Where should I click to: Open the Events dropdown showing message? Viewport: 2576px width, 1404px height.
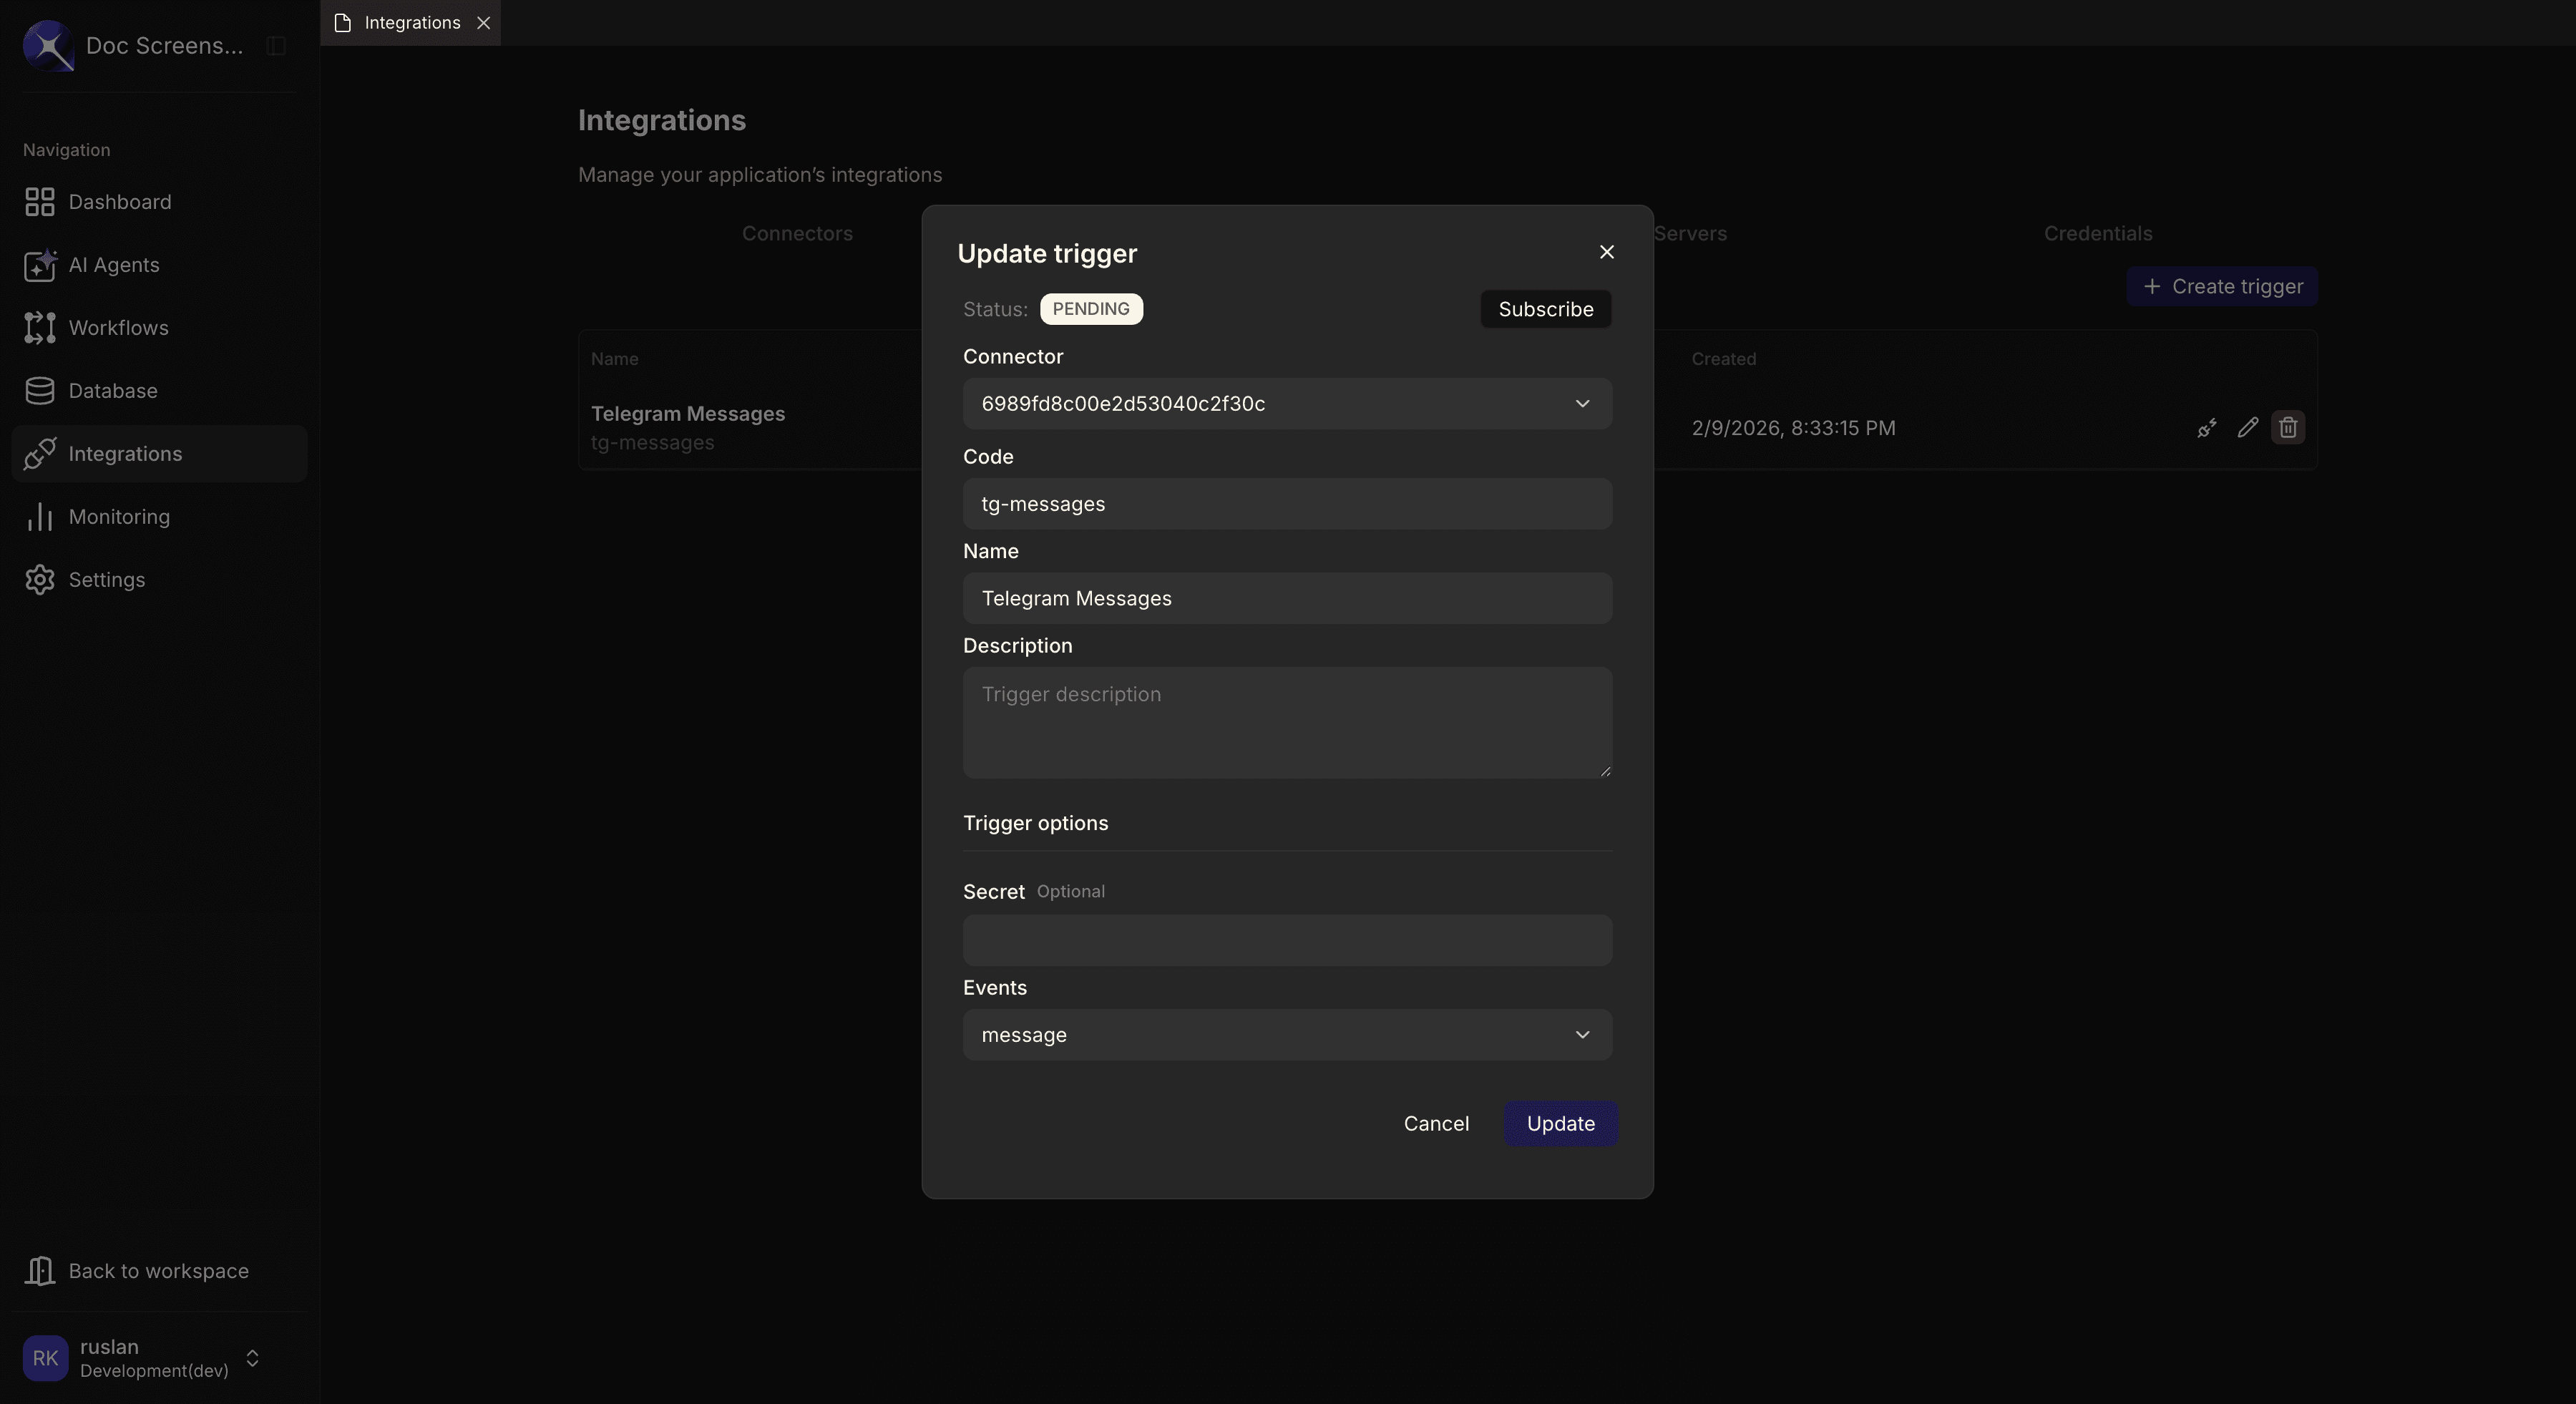1286,1035
